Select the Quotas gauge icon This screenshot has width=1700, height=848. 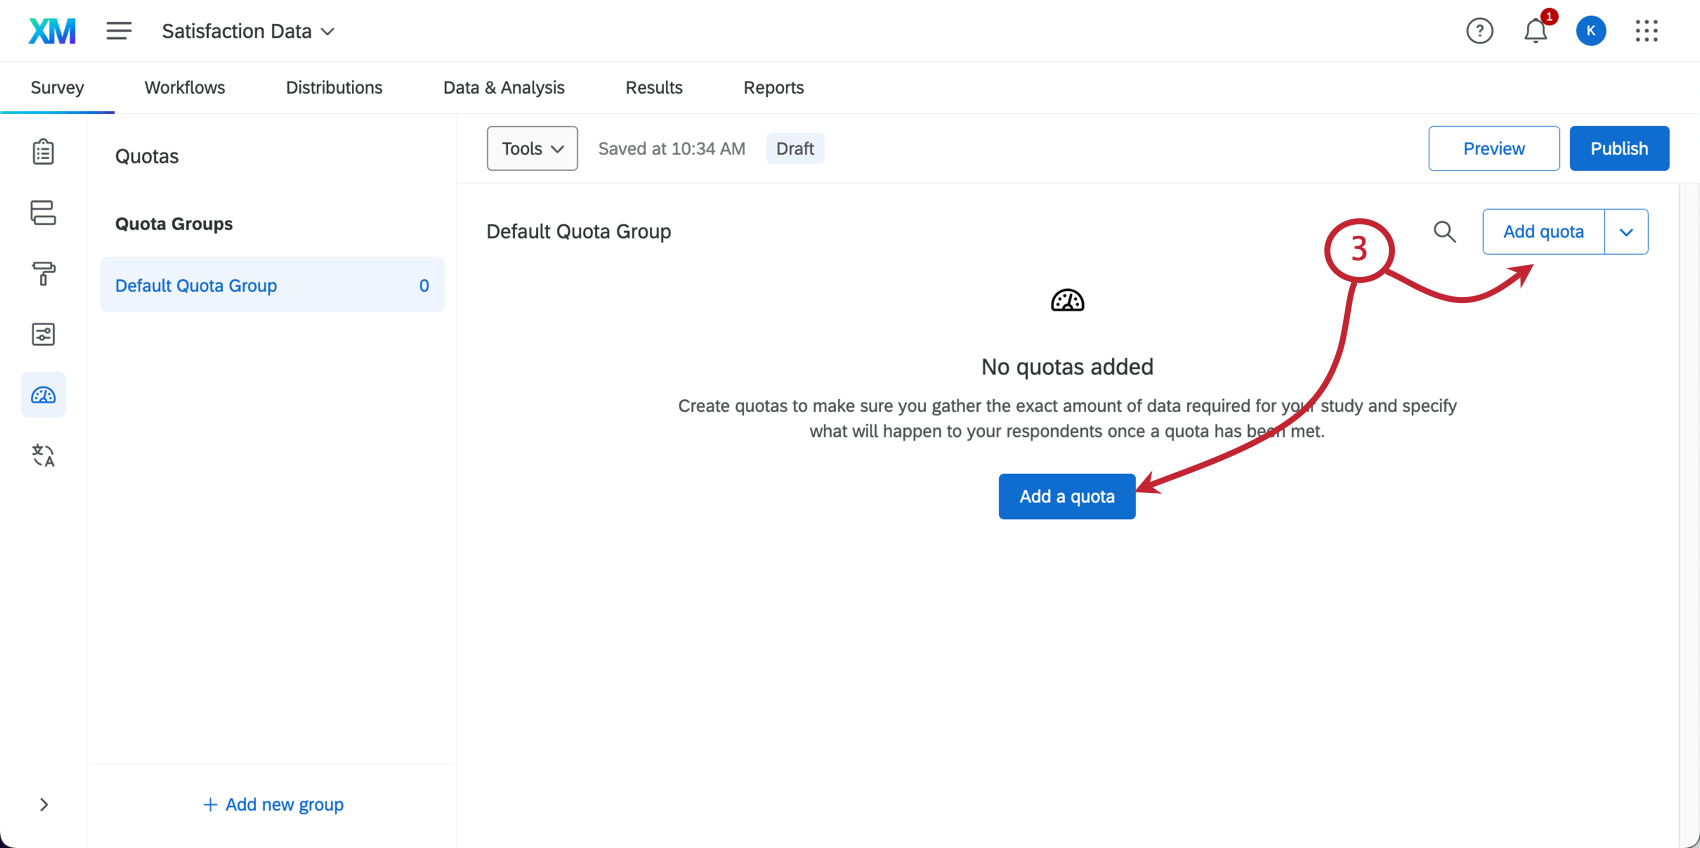tap(43, 395)
